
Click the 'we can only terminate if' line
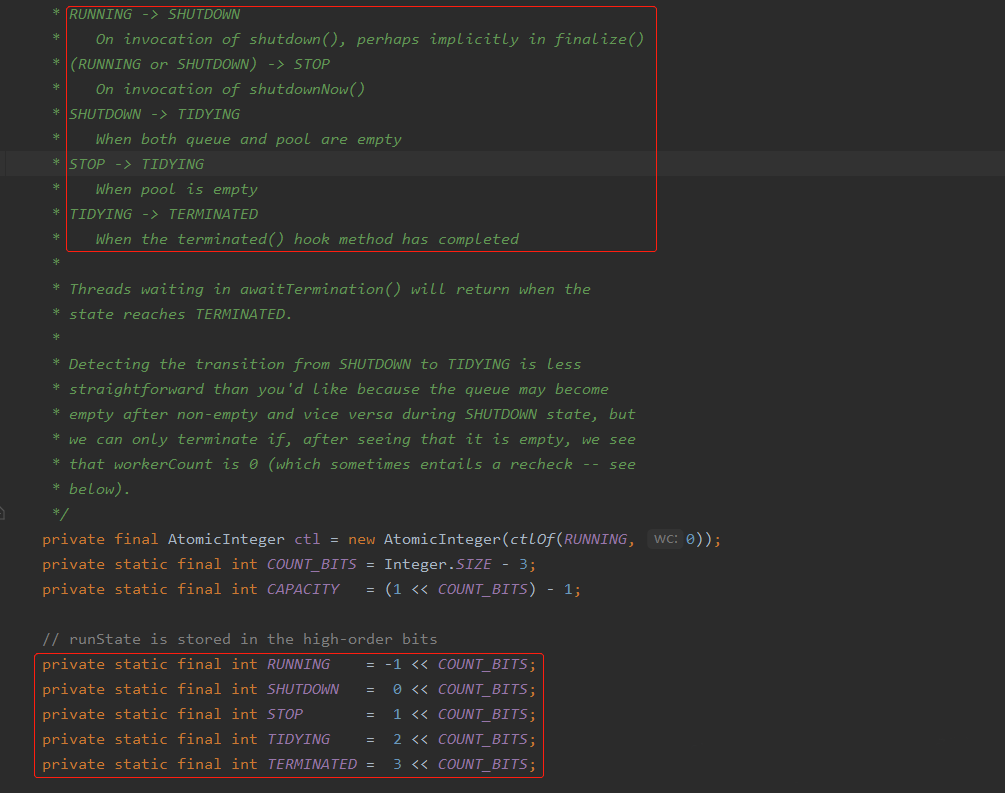click(352, 439)
